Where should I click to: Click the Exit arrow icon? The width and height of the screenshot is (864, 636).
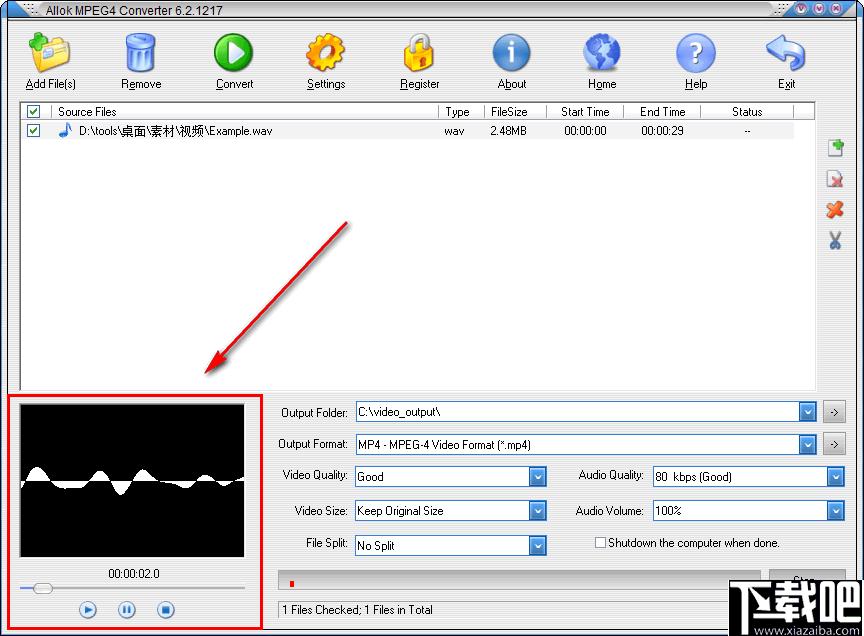point(786,52)
